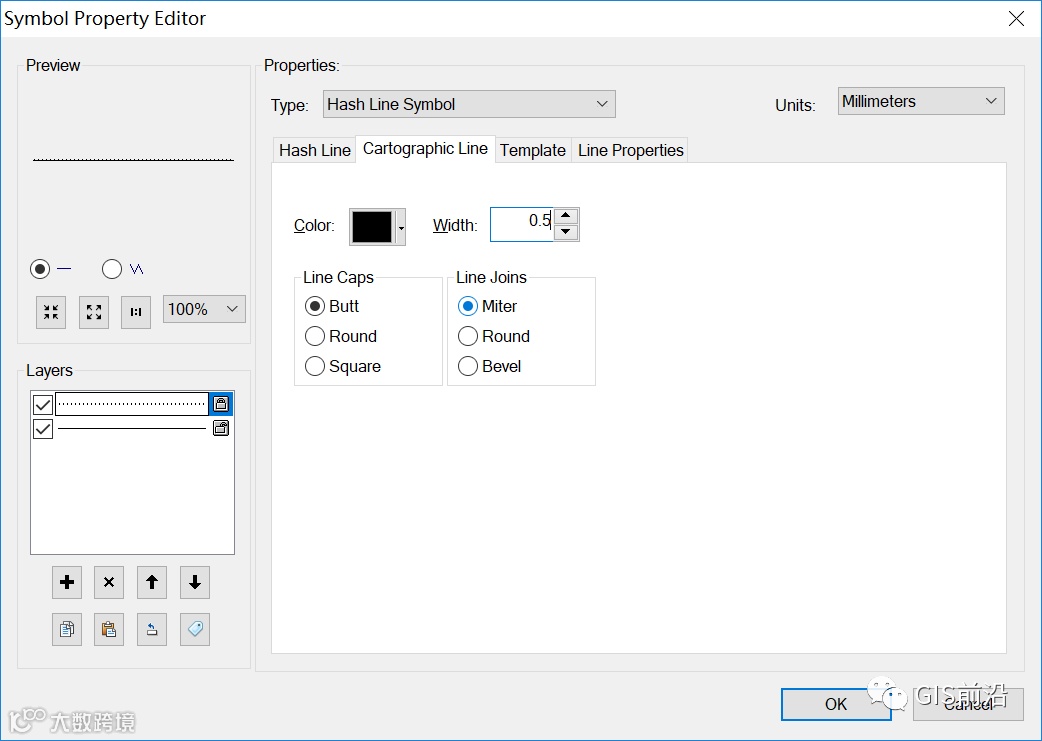Click the Tags icon button

195,629
